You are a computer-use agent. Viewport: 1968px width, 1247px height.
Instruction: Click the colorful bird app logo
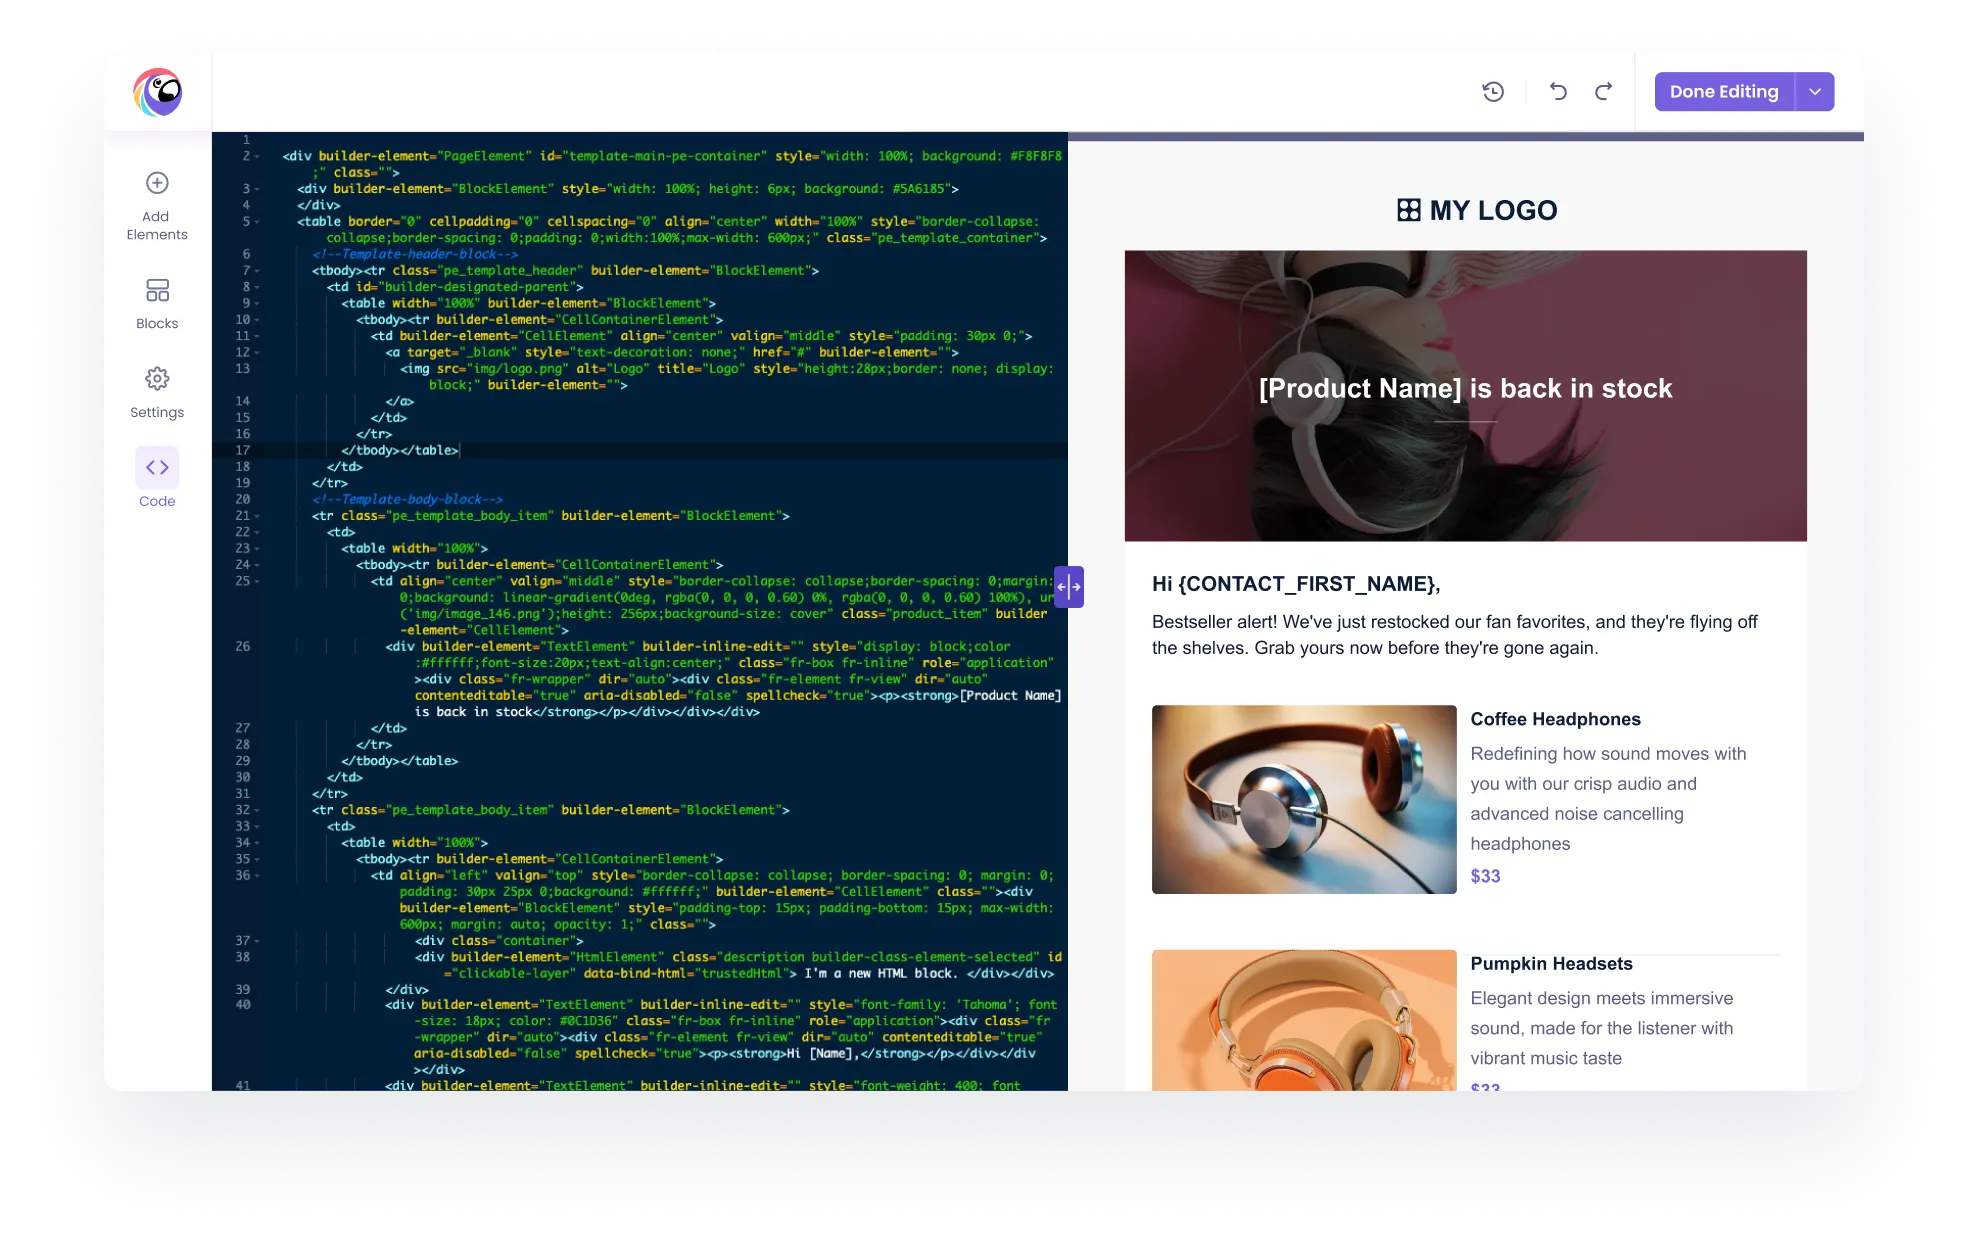coord(158,92)
